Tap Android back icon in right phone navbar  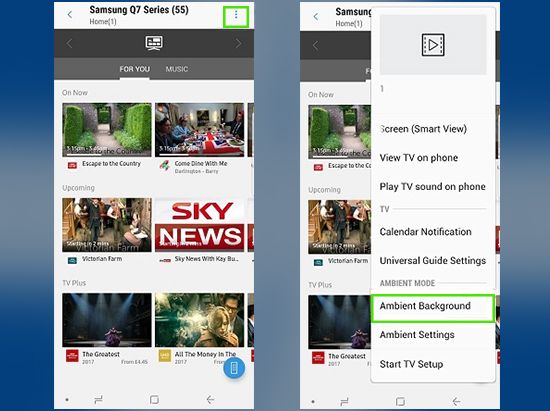[456, 401]
